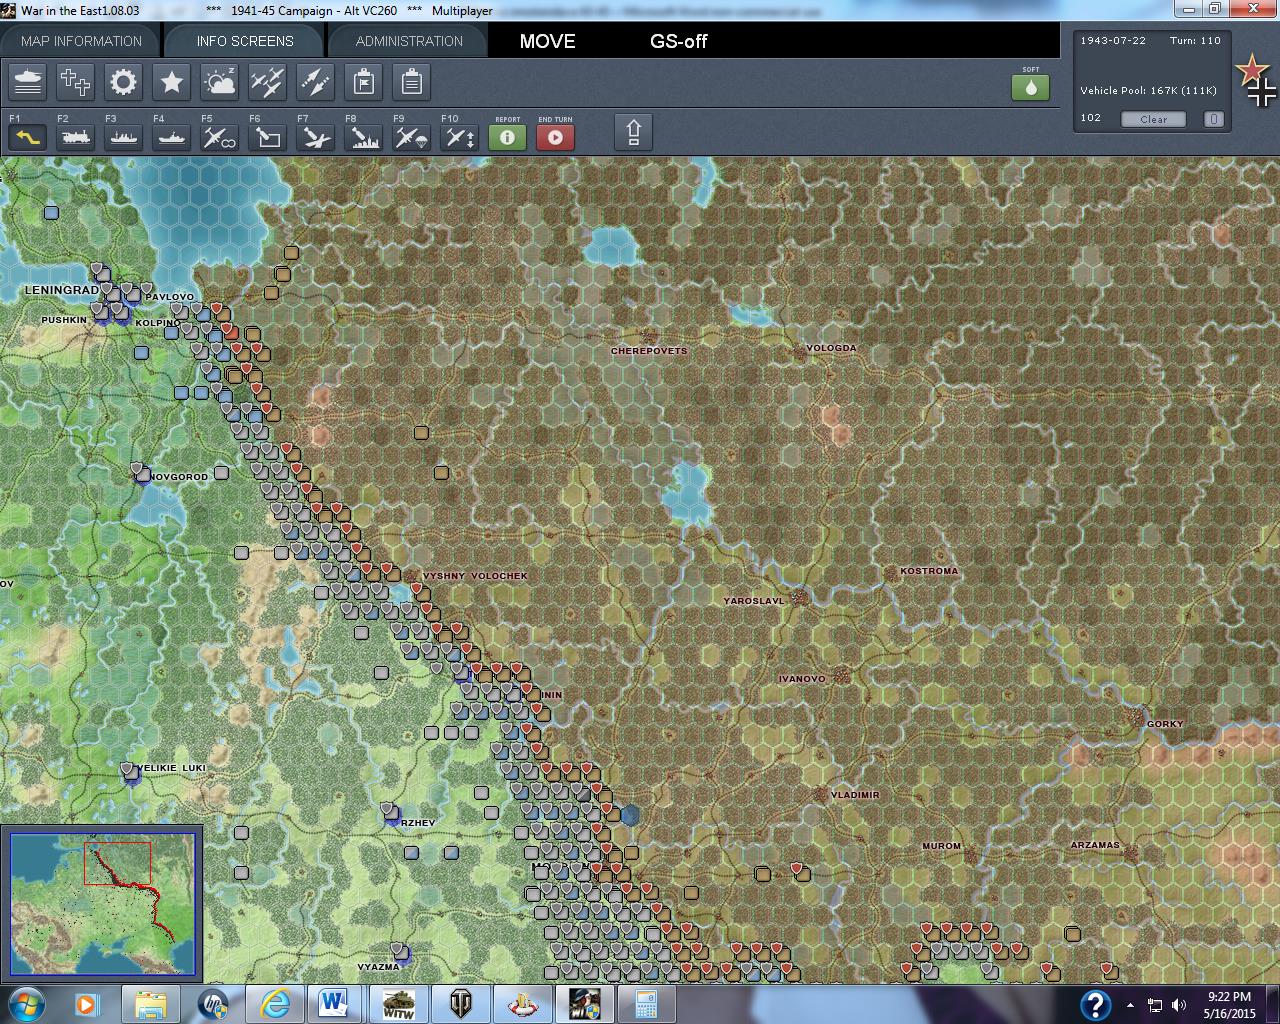Click the minimap overview in the corner

point(102,903)
